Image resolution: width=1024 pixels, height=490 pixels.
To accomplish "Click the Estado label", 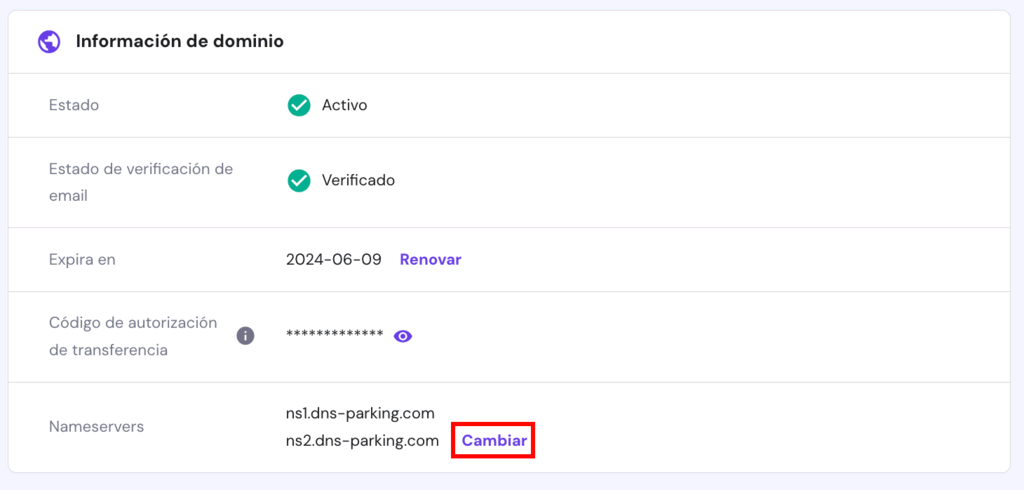I will coord(74,105).
